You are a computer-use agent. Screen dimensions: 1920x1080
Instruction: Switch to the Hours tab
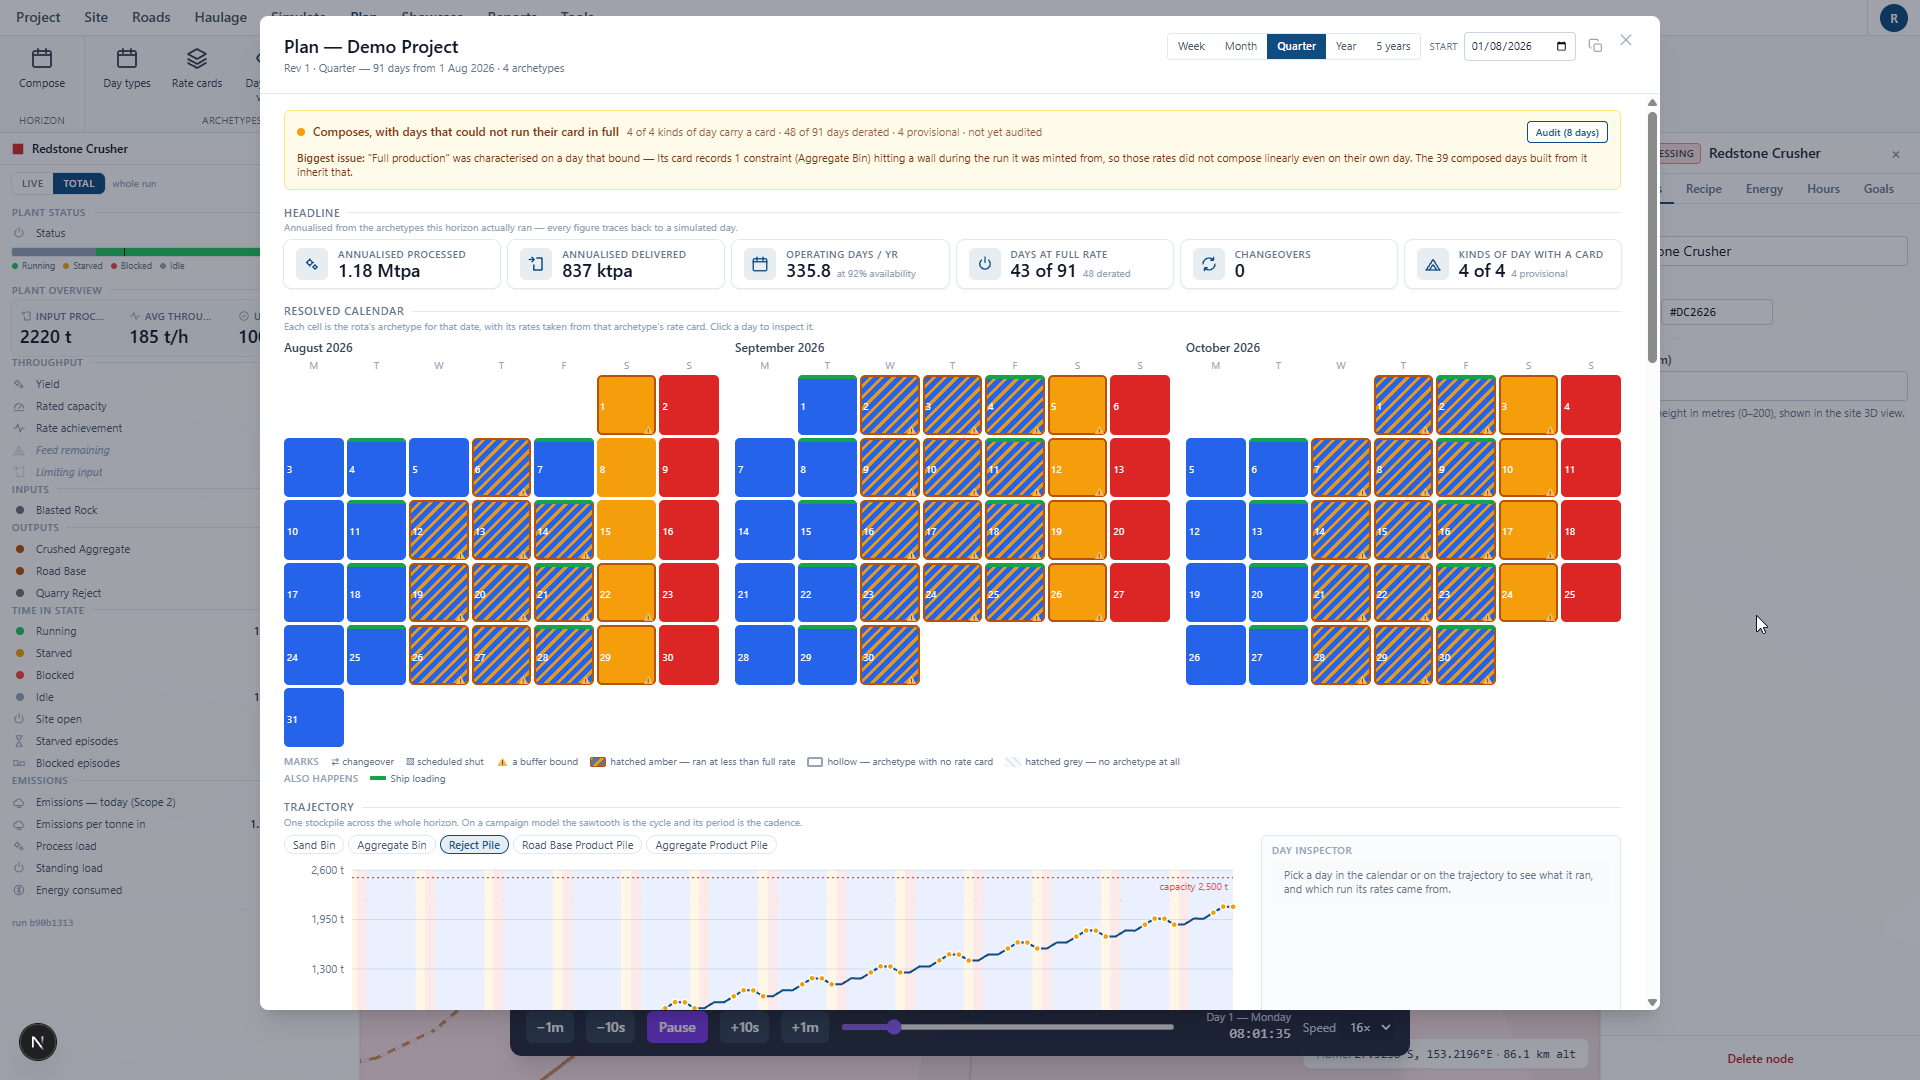coord(1823,189)
